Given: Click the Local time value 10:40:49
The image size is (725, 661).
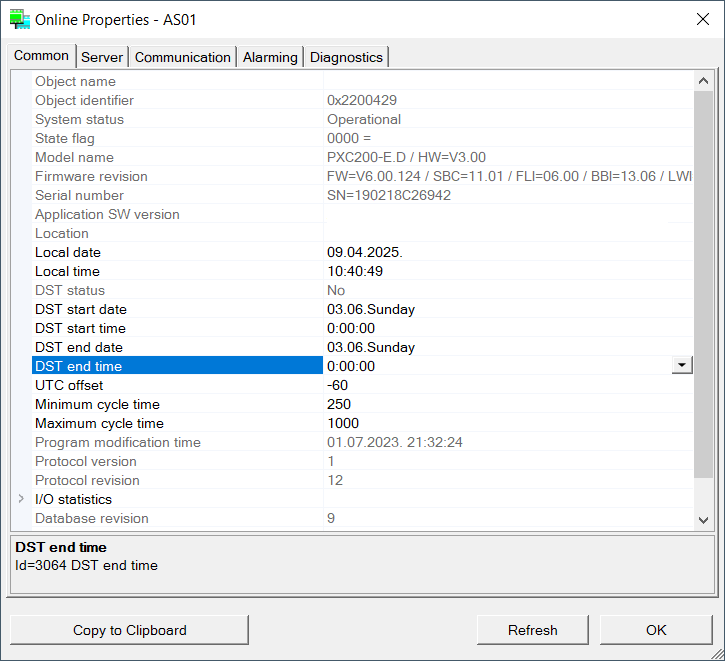Looking at the screenshot, I should pyautogui.click(x=355, y=271).
